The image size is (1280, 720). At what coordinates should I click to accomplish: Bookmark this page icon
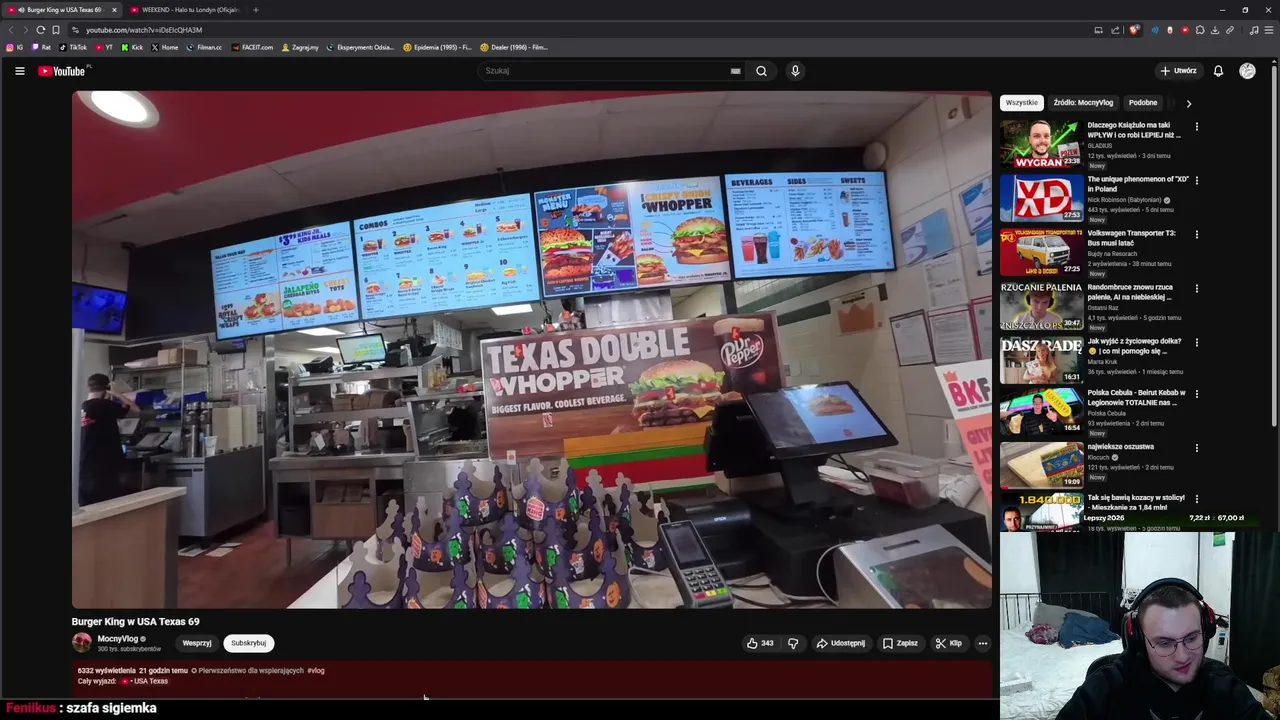coord(56,30)
